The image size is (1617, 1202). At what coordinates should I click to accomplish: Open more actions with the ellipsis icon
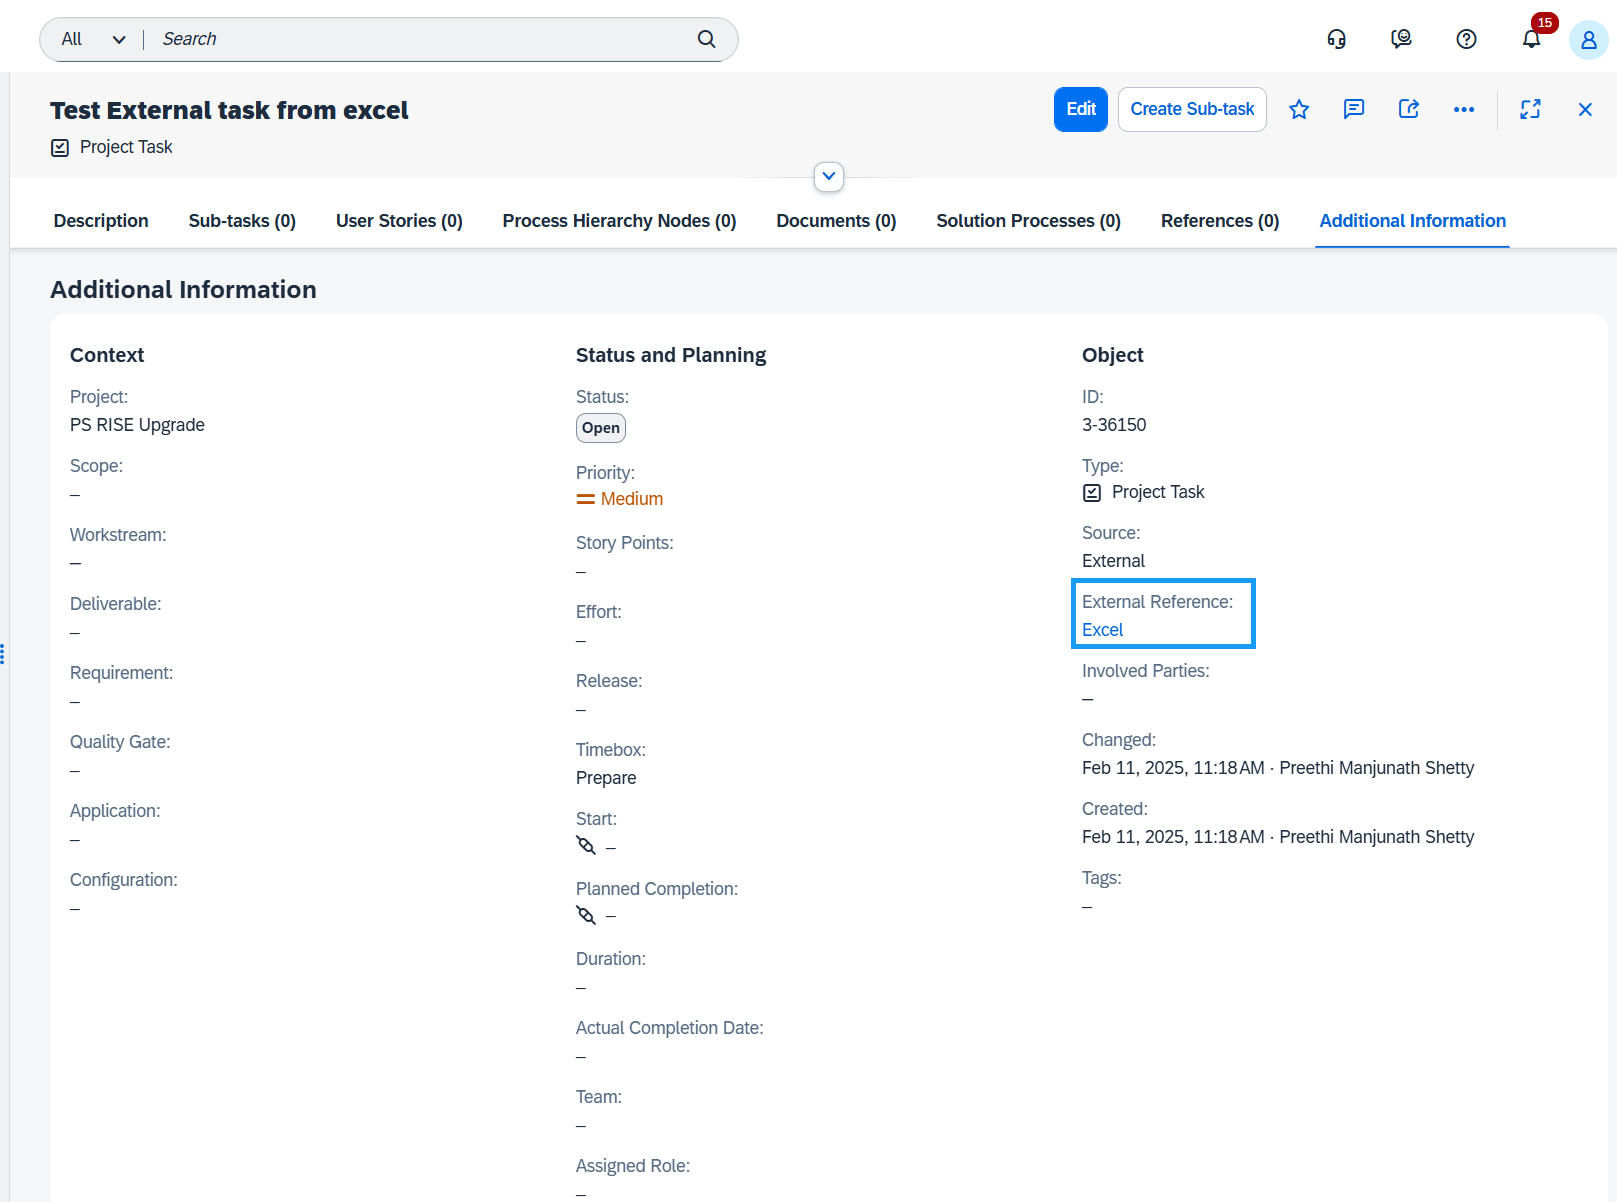1464,109
